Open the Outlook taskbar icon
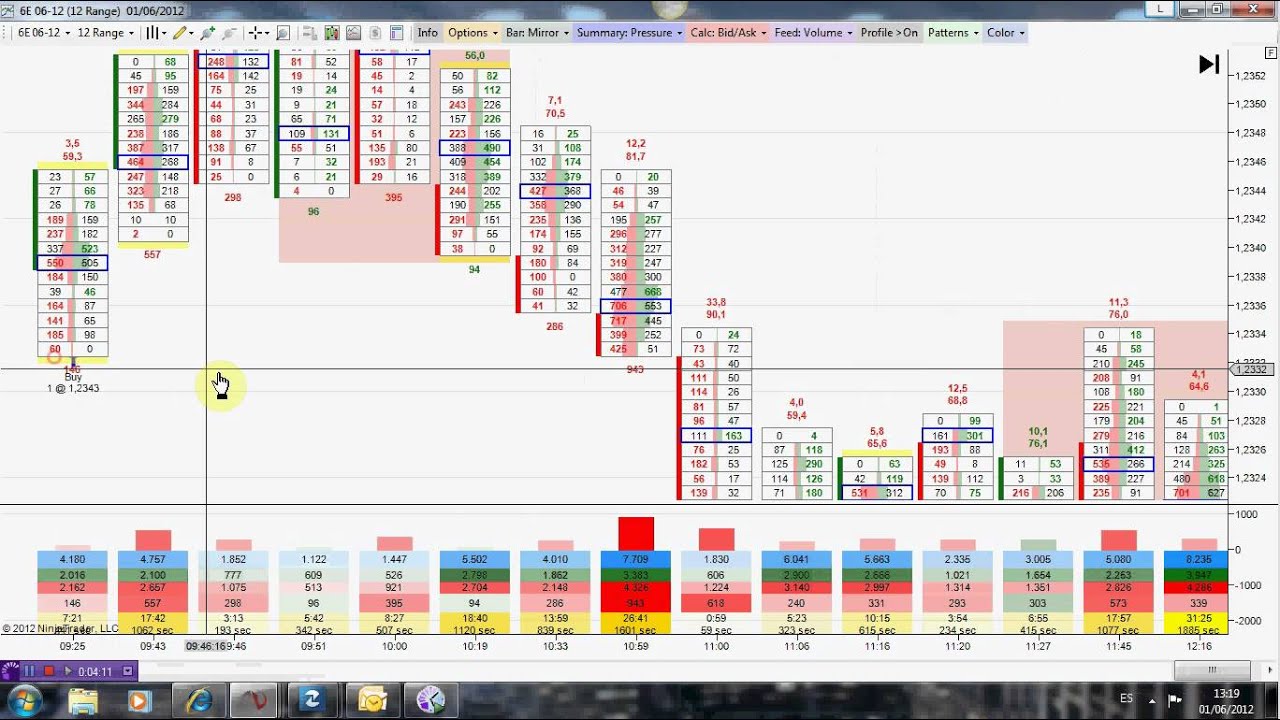The height and width of the screenshot is (720, 1280). 371,700
